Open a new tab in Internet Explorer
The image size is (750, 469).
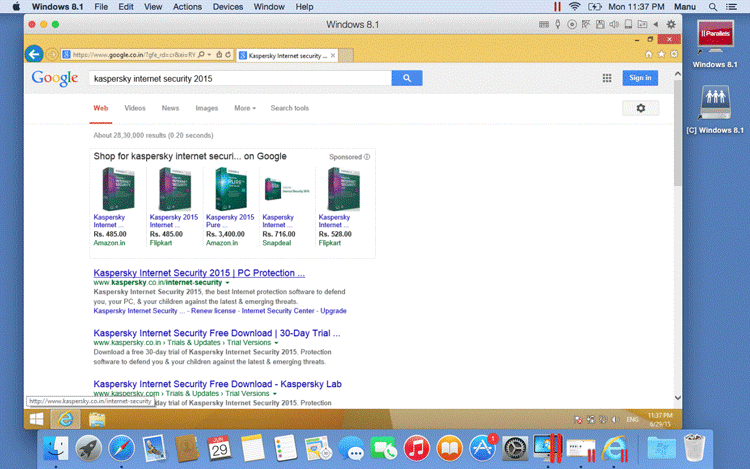(x=346, y=55)
